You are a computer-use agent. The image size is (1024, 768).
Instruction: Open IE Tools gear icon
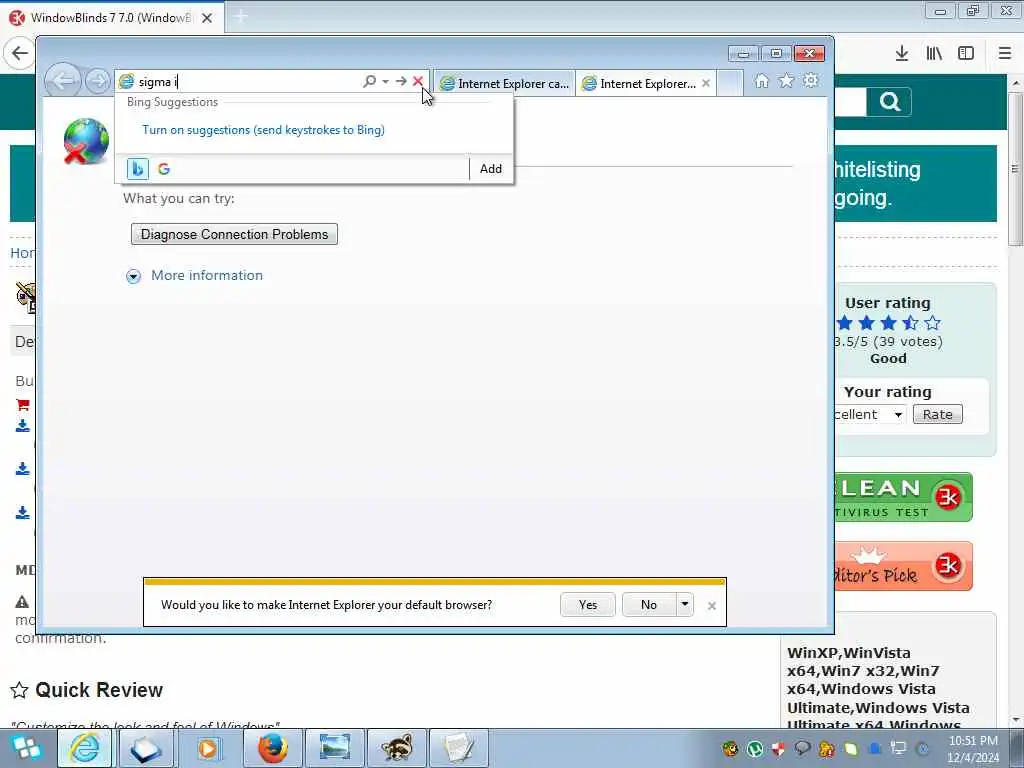click(810, 81)
